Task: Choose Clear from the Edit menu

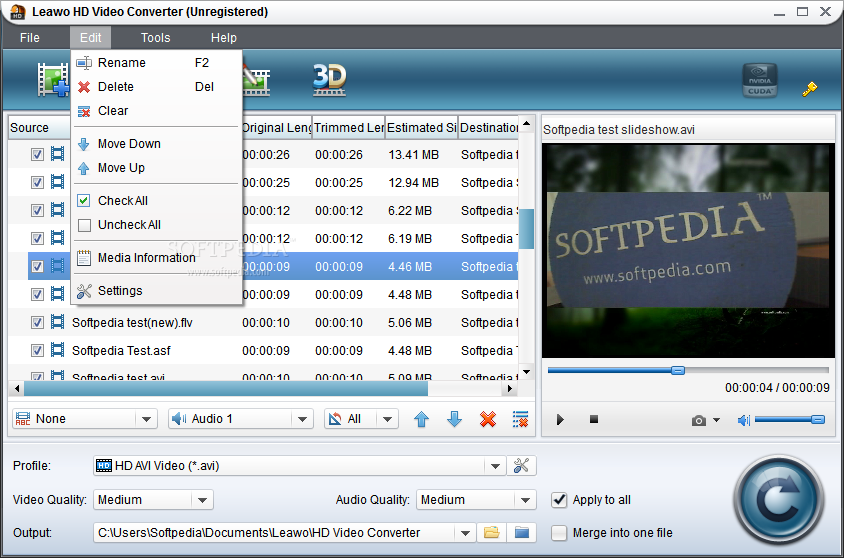Action: pos(156,111)
